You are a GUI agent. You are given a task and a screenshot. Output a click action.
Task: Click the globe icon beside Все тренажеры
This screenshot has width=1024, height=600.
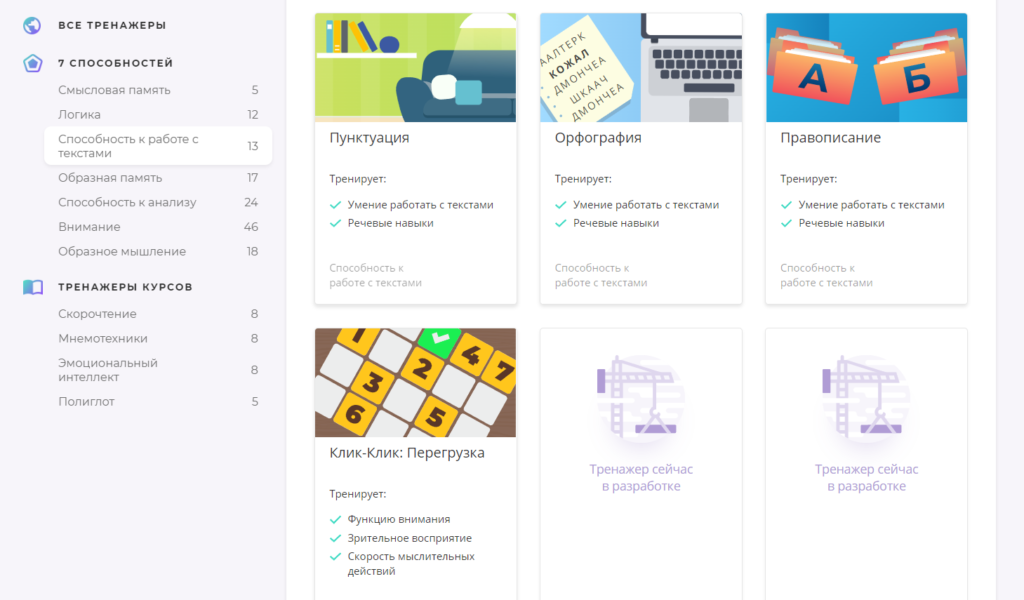33,25
